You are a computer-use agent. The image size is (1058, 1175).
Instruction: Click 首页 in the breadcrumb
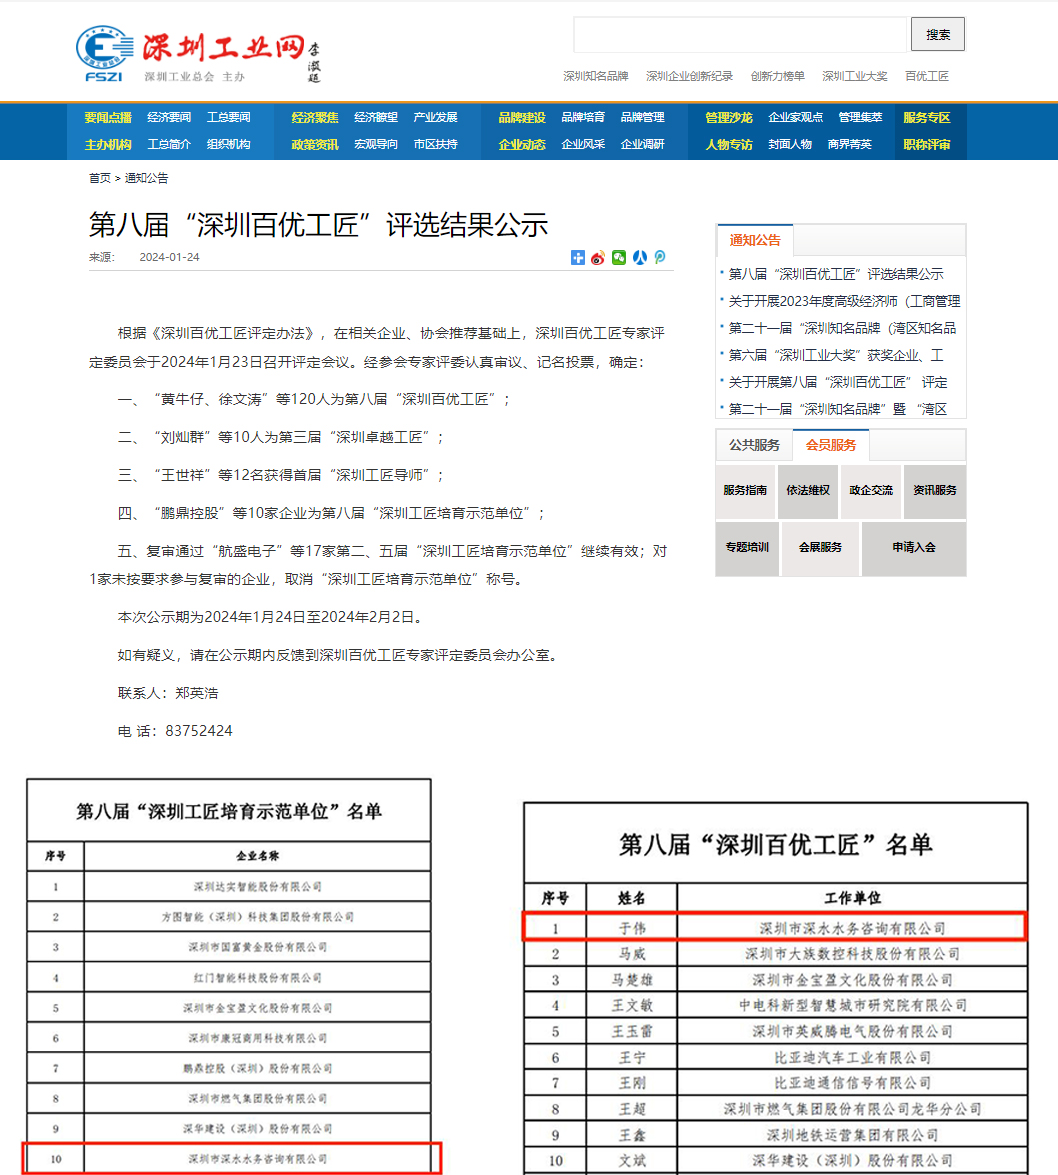(x=100, y=178)
